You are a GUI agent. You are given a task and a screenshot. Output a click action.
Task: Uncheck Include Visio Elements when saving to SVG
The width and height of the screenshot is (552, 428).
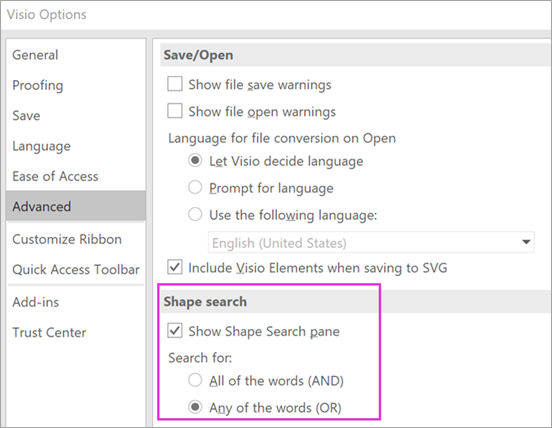pyautogui.click(x=175, y=267)
